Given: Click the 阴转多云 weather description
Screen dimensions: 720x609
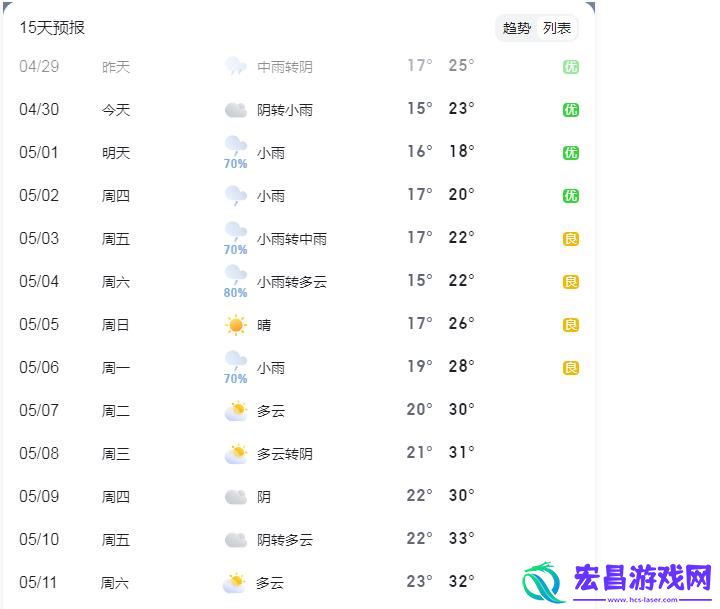Looking at the screenshot, I should [x=285, y=540].
